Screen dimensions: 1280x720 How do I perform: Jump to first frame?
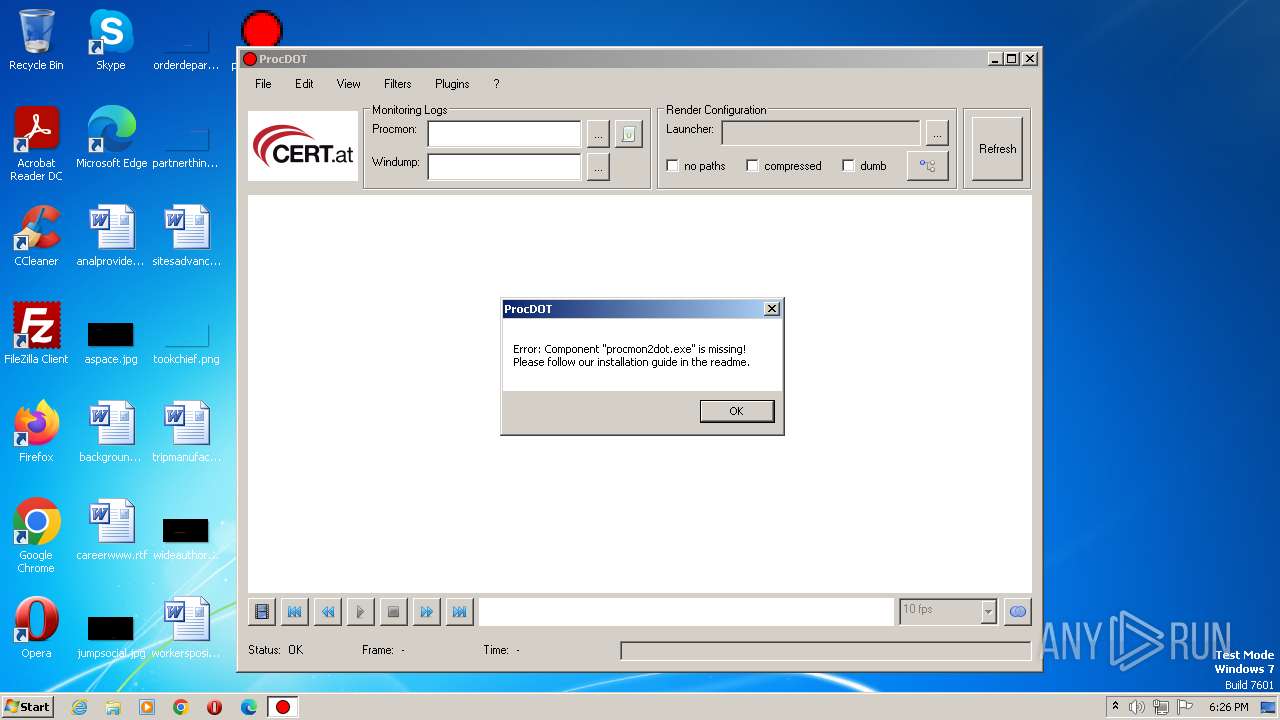coord(295,611)
